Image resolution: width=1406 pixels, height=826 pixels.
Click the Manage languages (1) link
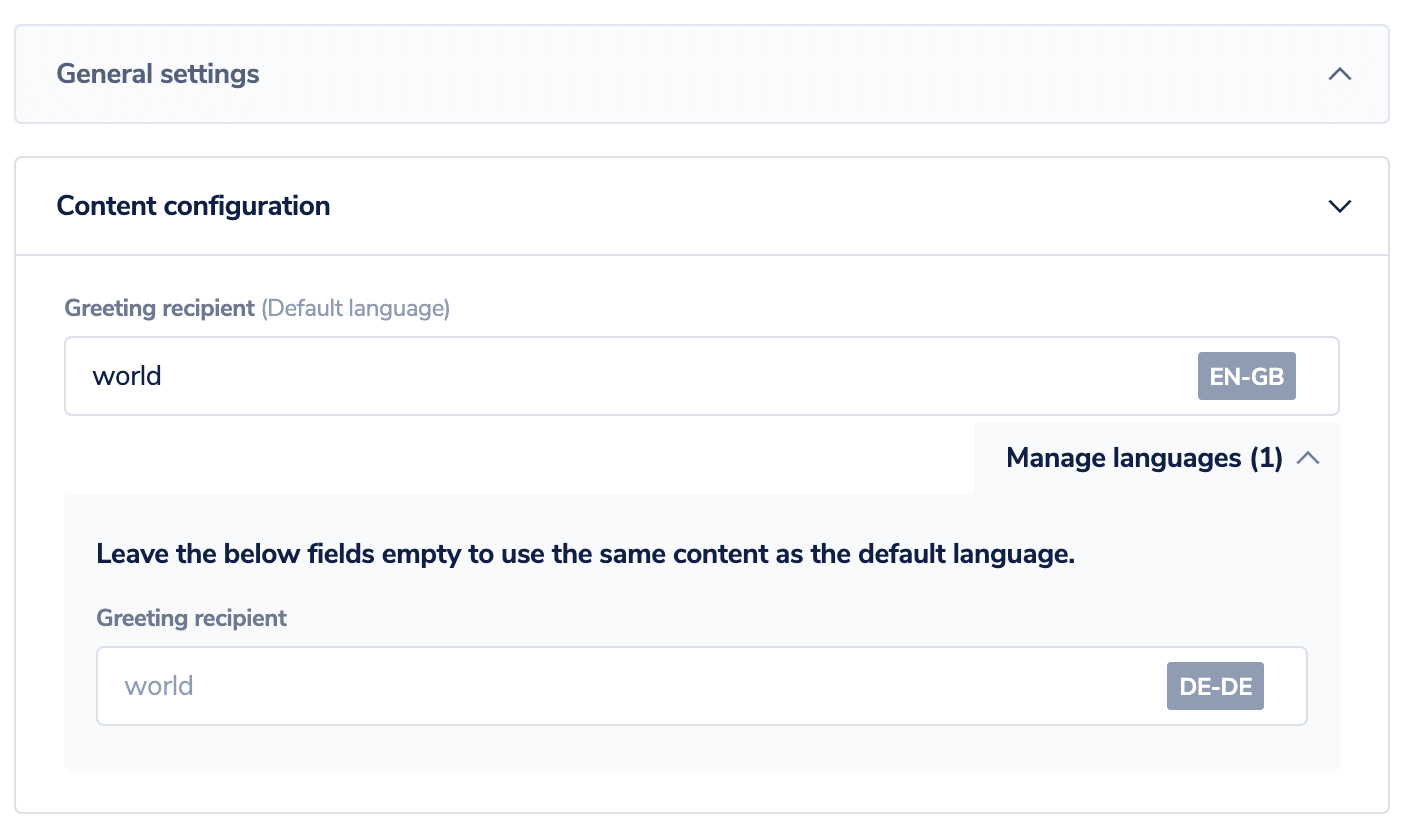1144,457
